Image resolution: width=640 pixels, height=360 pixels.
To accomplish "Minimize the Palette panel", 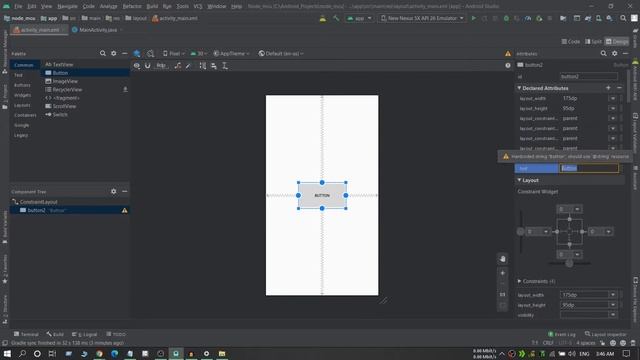I will (124, 53).
